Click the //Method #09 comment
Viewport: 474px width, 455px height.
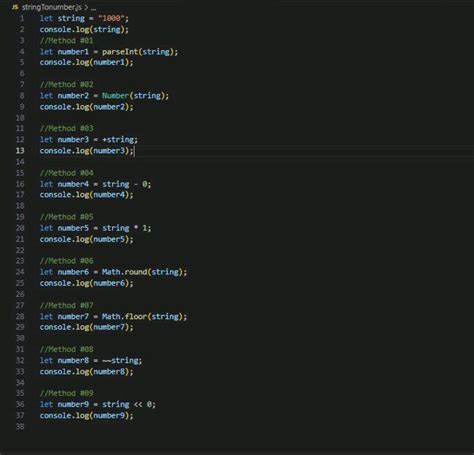[x=66, y=393]
